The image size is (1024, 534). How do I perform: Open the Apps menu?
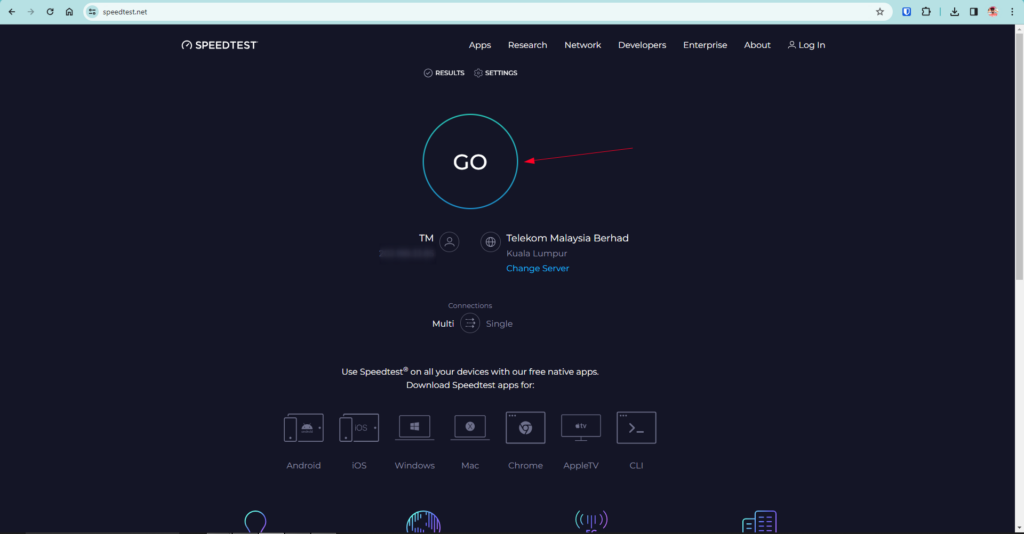480,45
